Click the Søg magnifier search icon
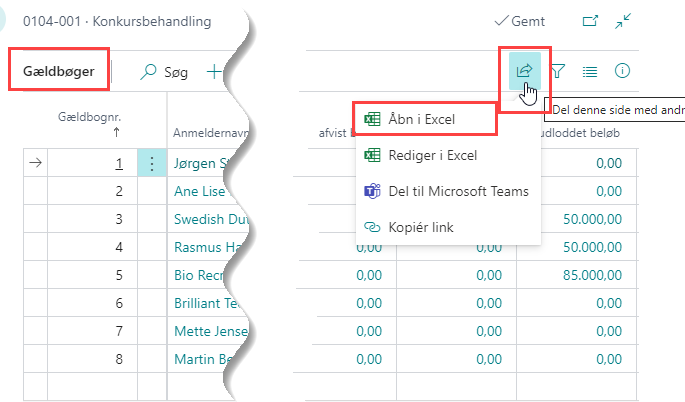 [149, 72]
